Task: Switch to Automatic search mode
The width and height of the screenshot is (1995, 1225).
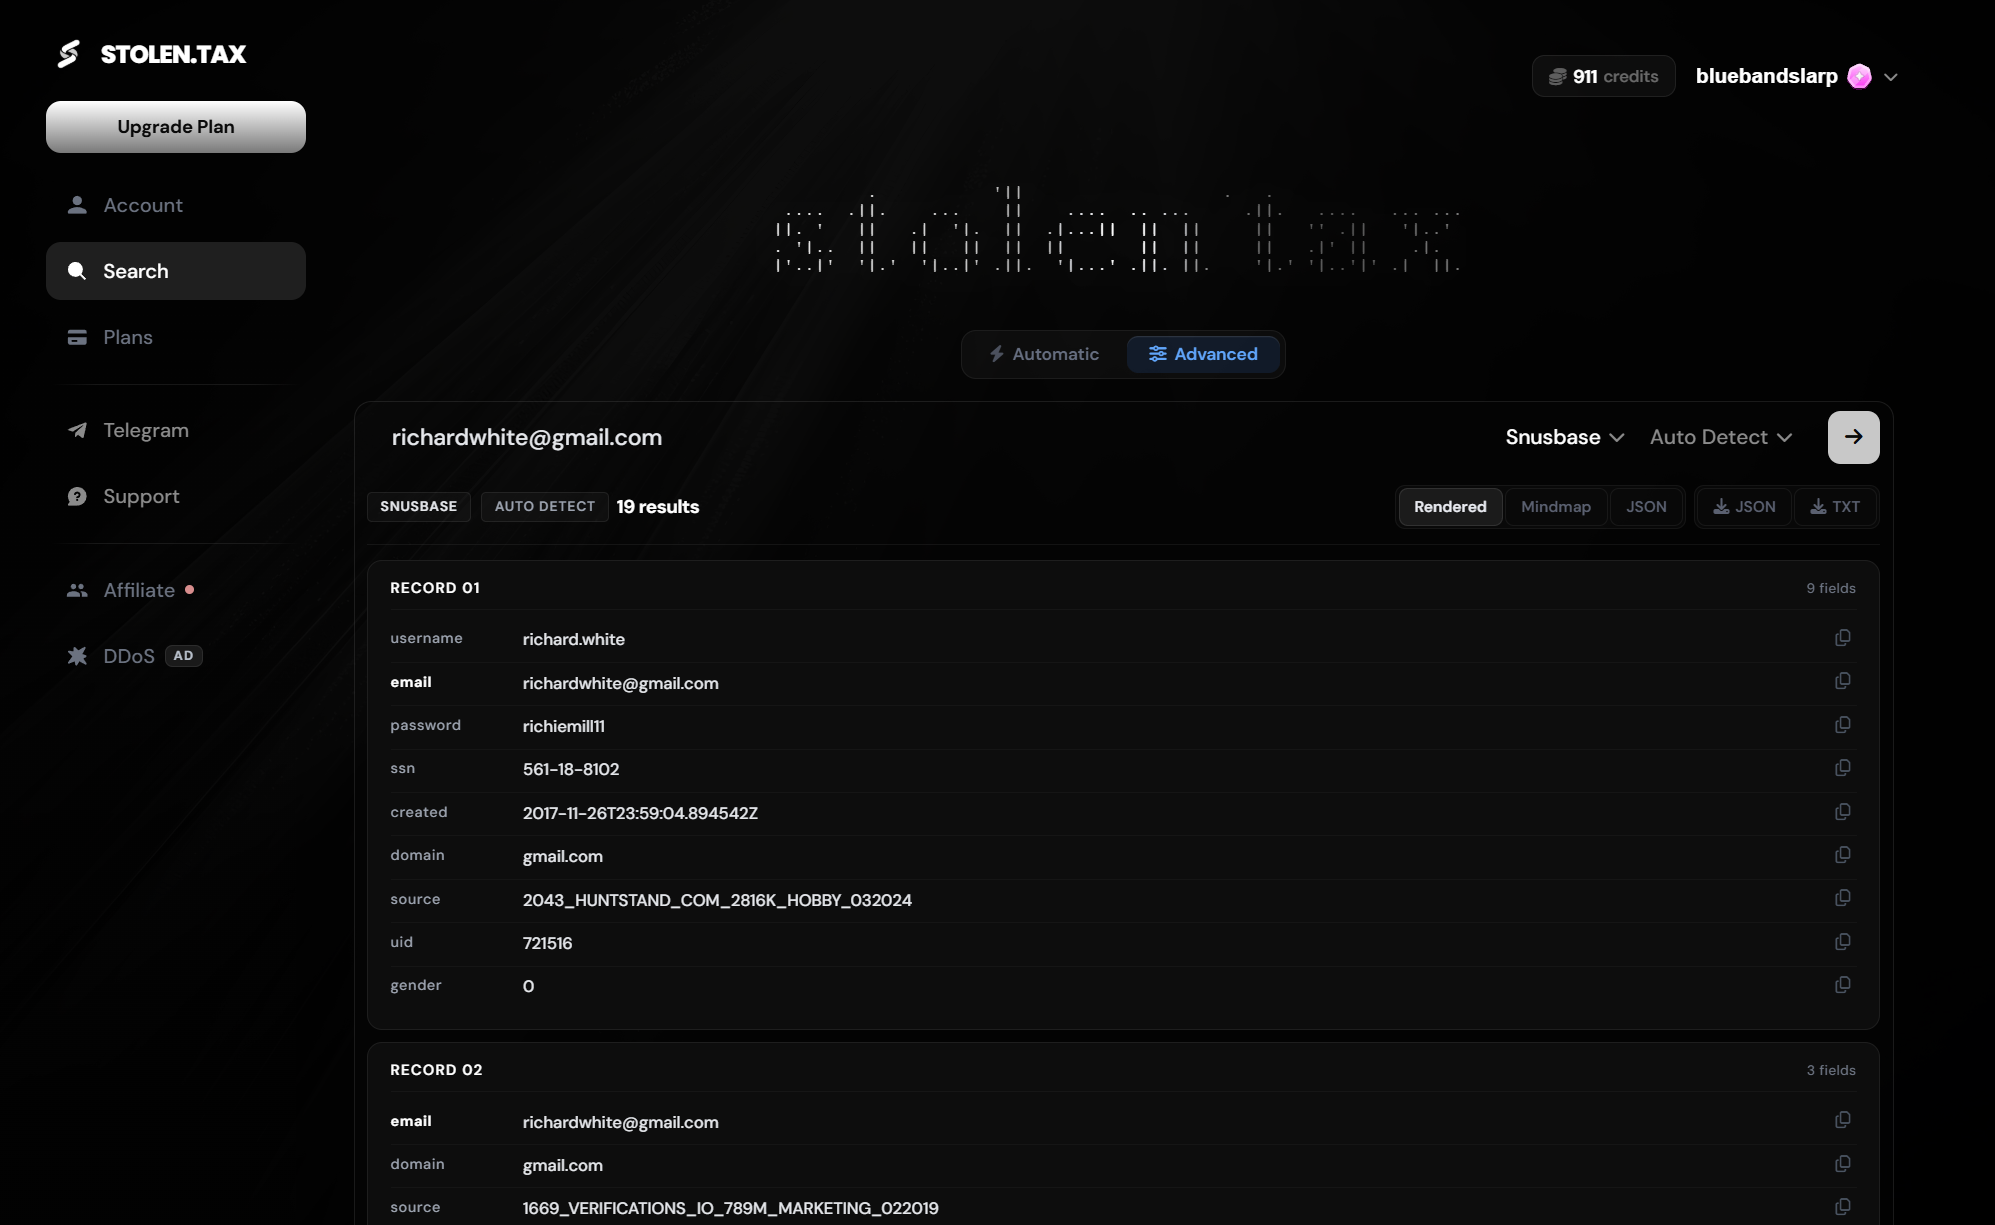Action: [1044, 354]
